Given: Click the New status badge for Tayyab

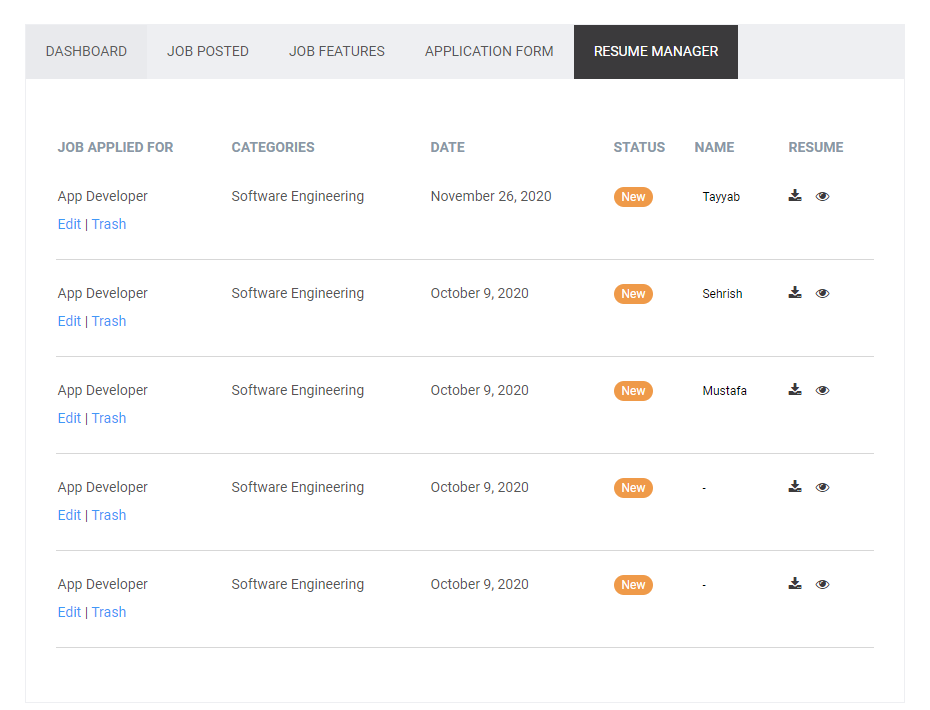Looking at the screenshot, I should (x=633, y=197).
